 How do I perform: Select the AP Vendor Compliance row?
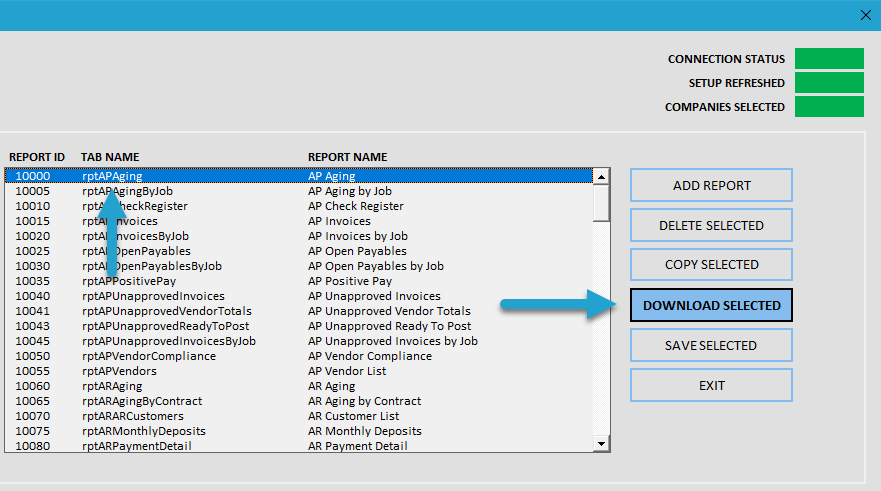(299, 356)
